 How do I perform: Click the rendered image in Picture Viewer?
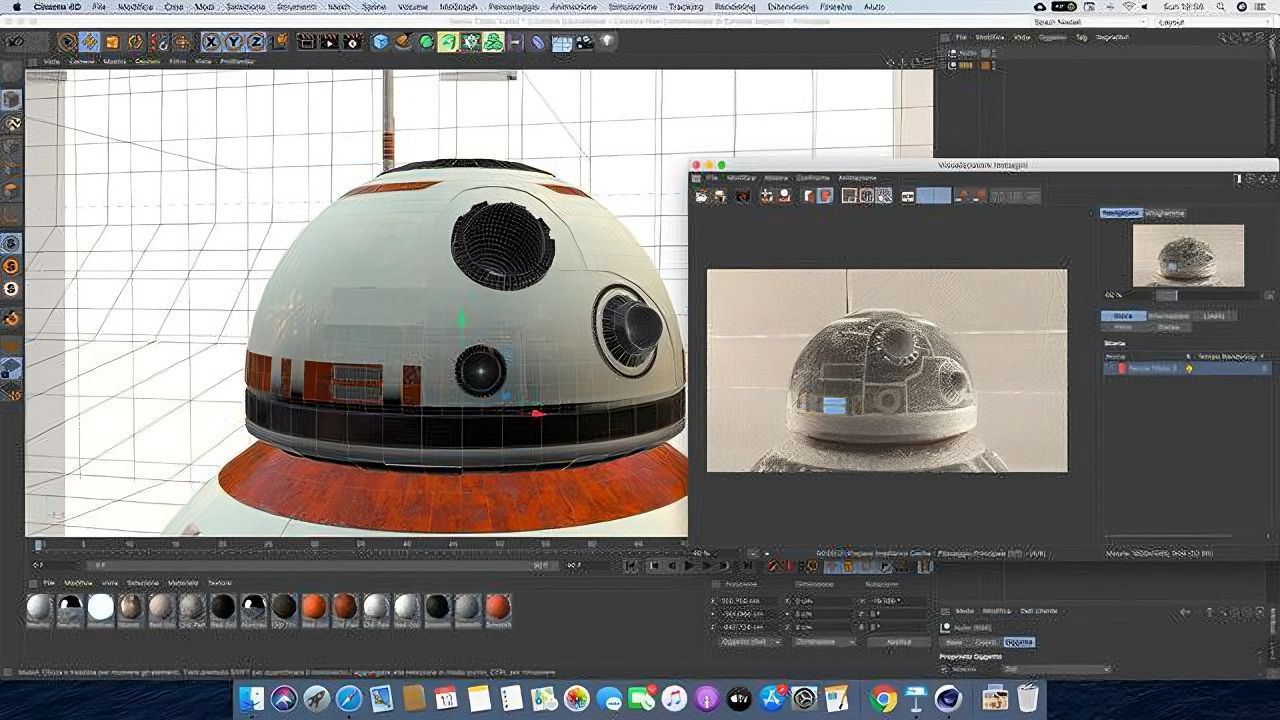click(x=887, y=370)
